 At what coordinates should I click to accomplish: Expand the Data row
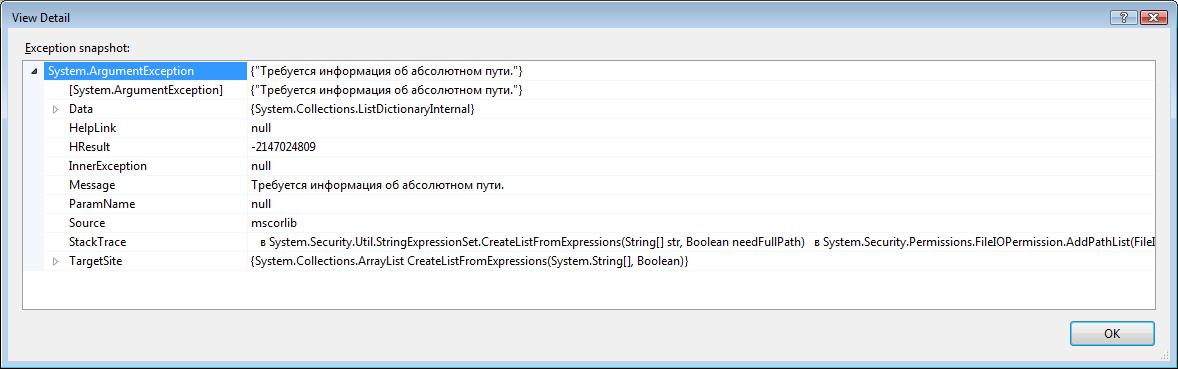coord(55,110)
